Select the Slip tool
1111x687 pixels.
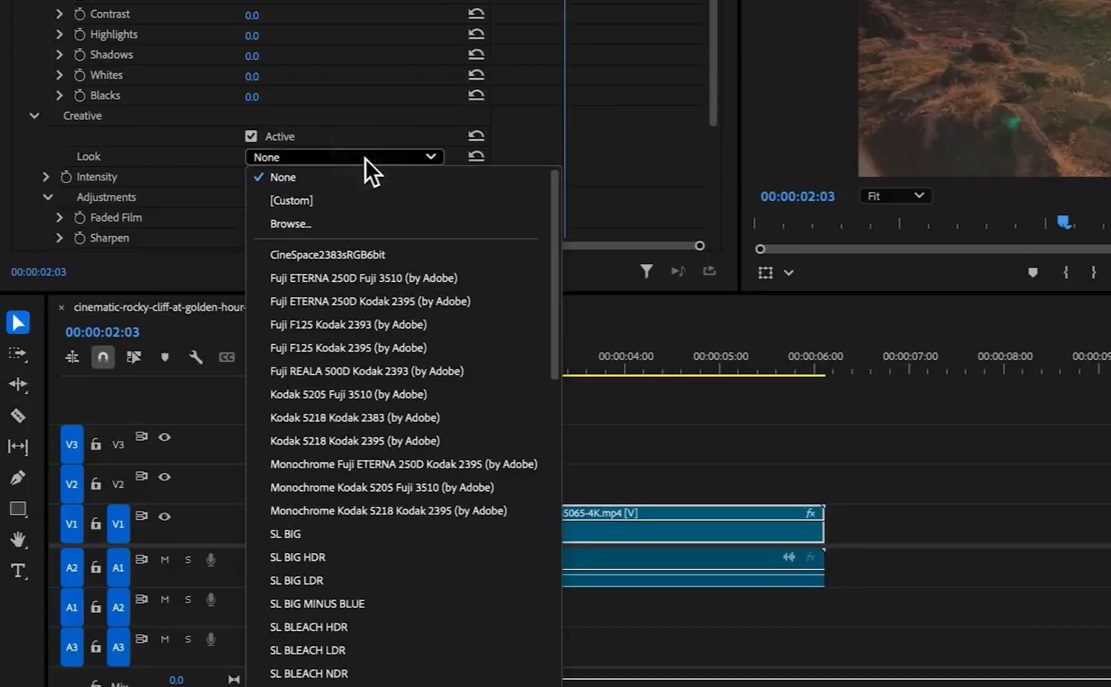(18, 447)
